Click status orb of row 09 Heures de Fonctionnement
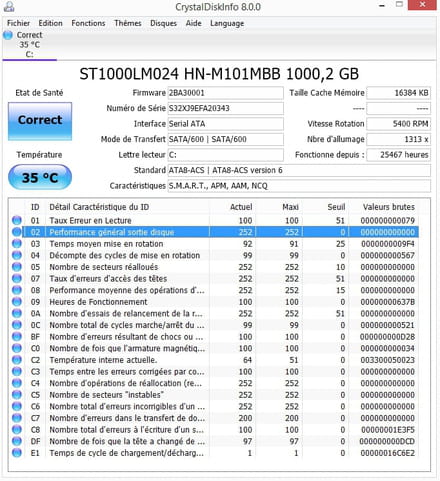The height and width of the screenshot is (481, 440). click(17, 302)
